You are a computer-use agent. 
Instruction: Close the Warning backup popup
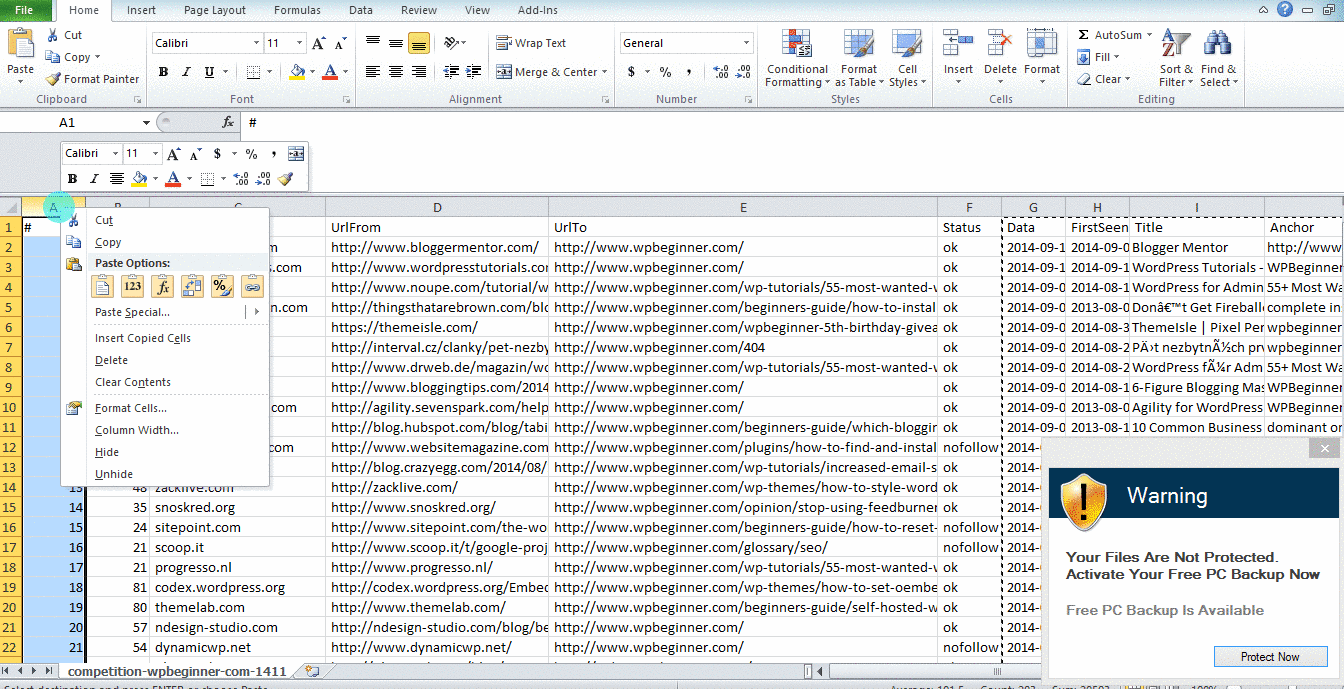1326,450
